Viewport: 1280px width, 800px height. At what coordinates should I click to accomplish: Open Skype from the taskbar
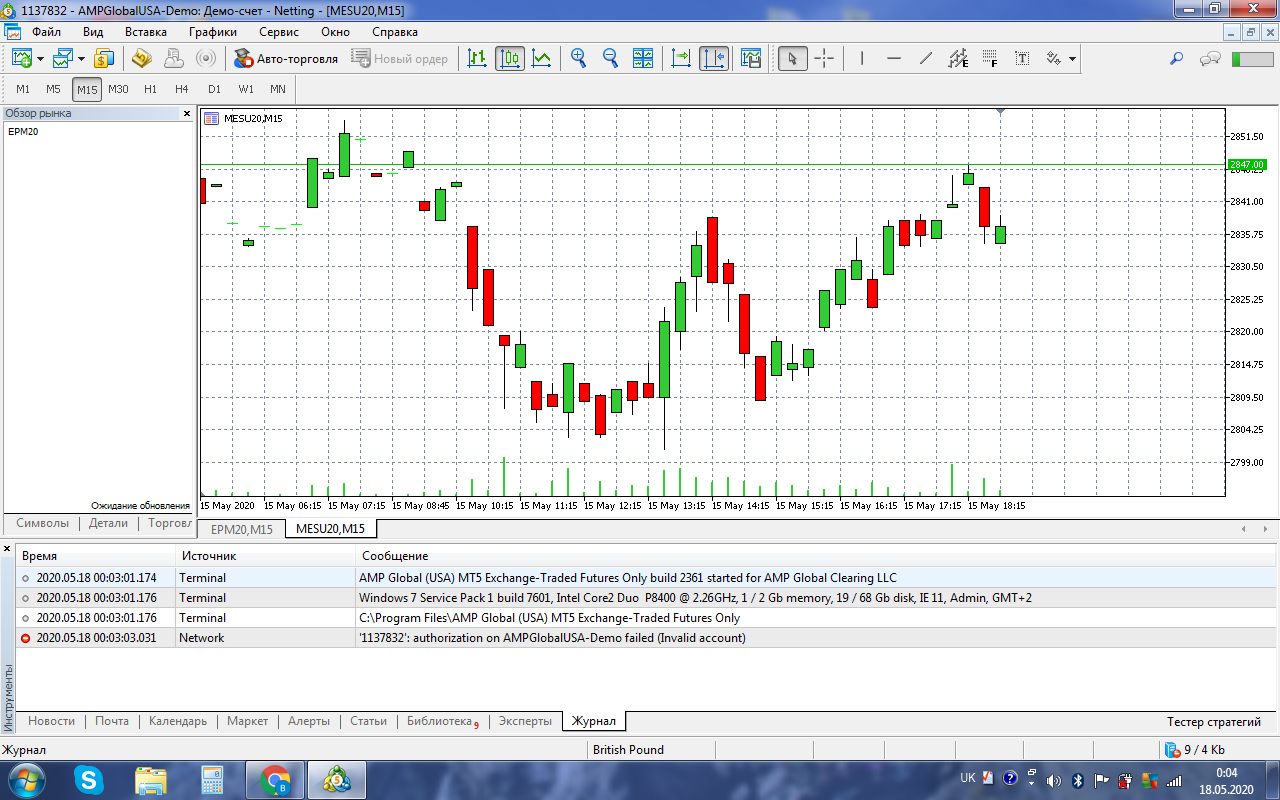(x=89, y=779)
